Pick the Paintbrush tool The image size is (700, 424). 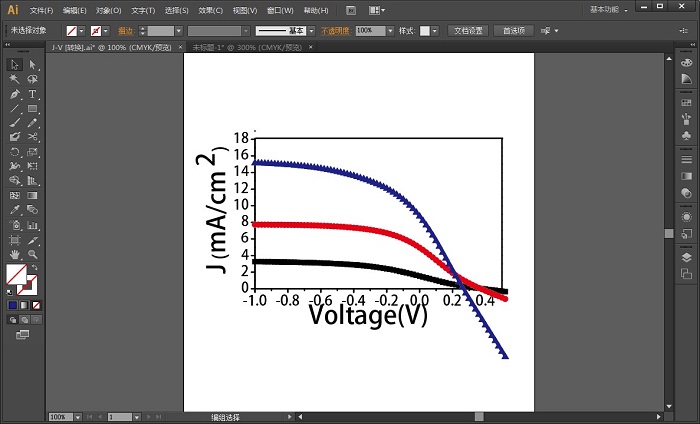pyautogui.click(x=14, y=123)
